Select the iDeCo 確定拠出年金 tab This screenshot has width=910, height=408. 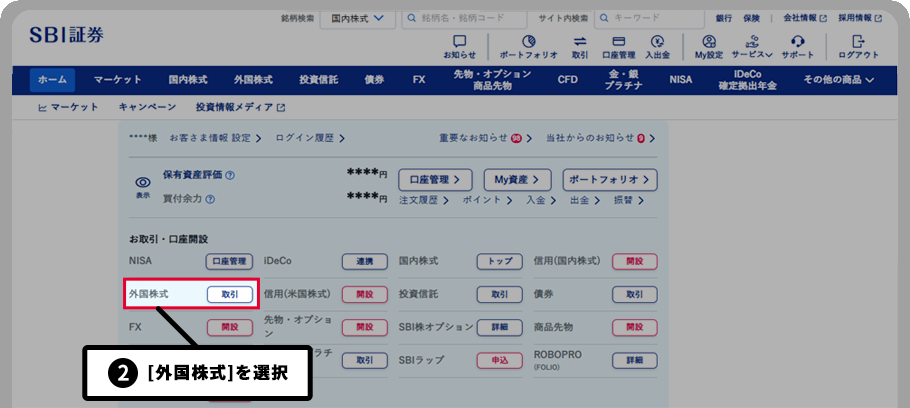click(748, 80)
